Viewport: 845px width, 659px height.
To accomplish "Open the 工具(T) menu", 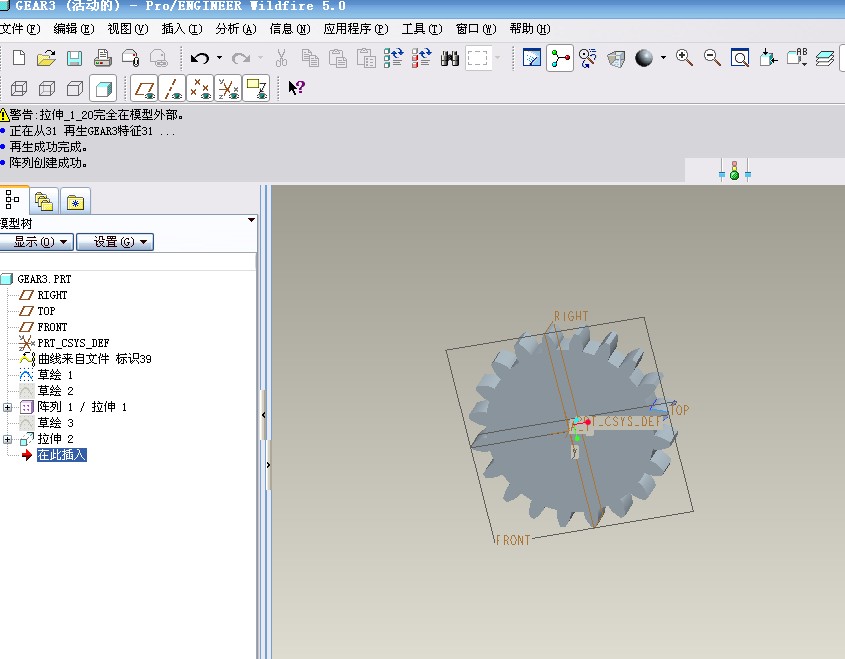I will (422, 29).
